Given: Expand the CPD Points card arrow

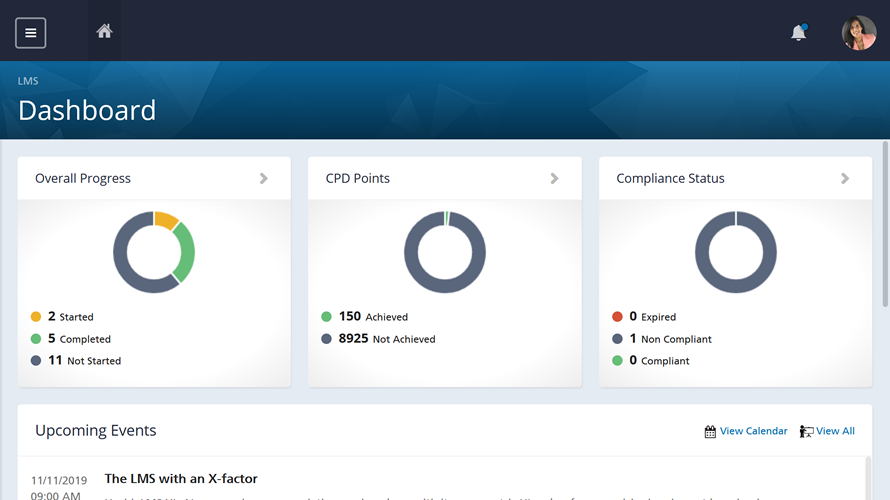Looking at the screenshot, I should 555,178.
